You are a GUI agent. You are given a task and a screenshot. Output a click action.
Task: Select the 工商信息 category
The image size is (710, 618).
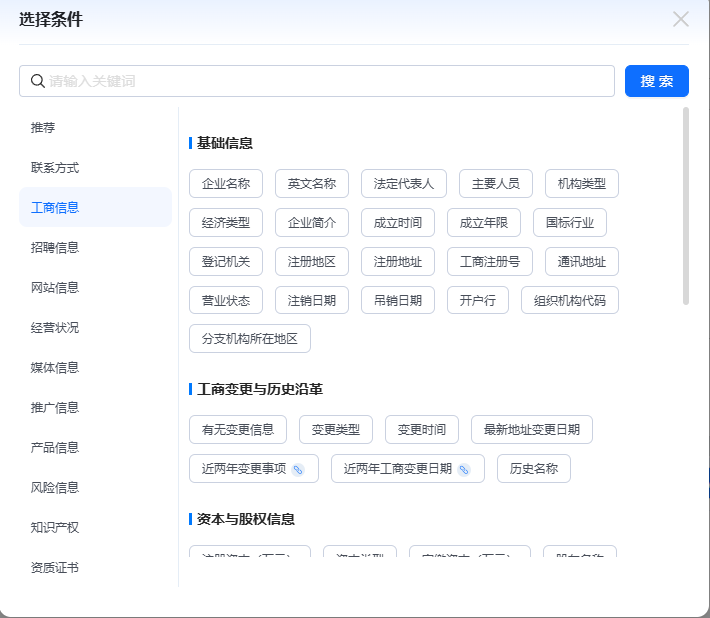[95, 207]
